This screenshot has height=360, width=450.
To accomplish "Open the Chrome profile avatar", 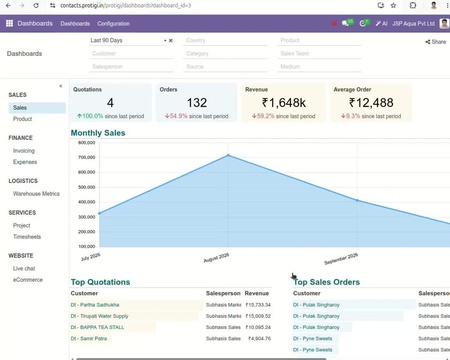I will 433,5.
